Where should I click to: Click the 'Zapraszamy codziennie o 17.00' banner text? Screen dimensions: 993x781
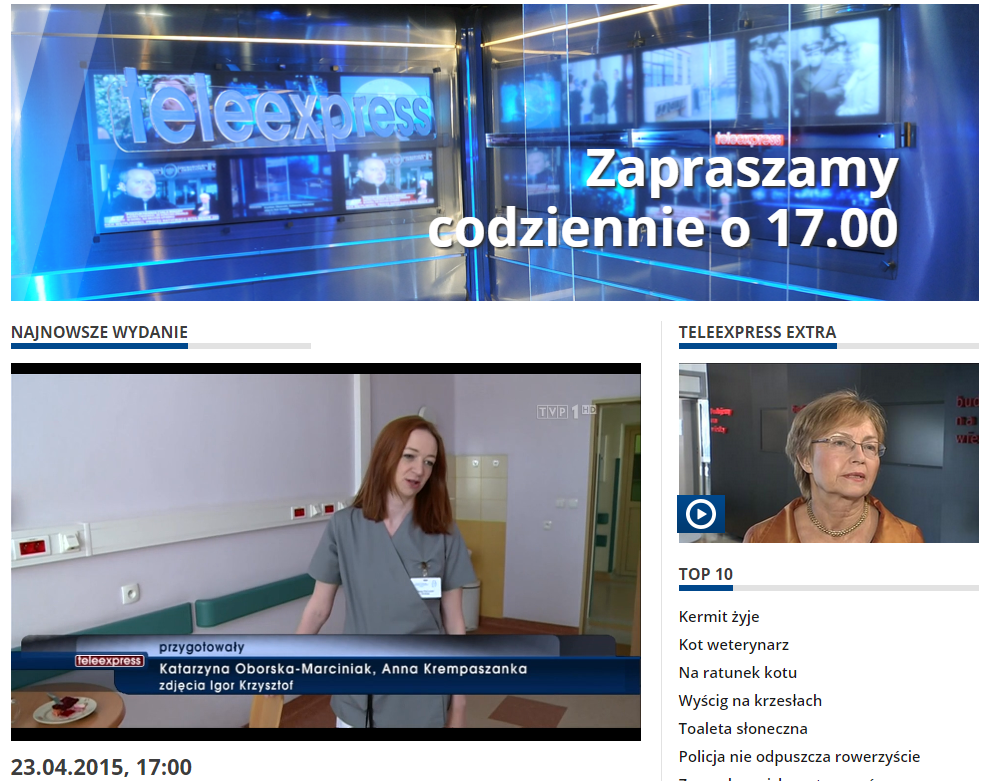pos(663,199)
